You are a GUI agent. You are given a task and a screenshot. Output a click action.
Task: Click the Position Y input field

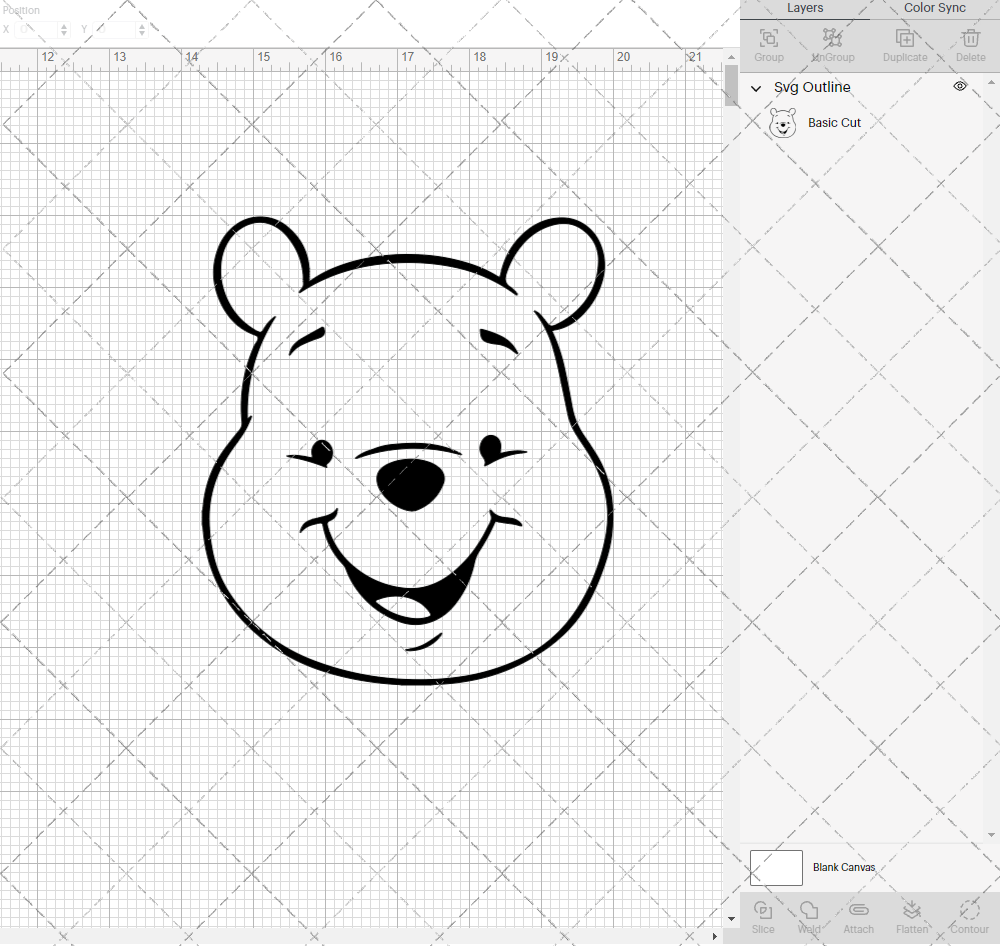(x=116, y=29)
